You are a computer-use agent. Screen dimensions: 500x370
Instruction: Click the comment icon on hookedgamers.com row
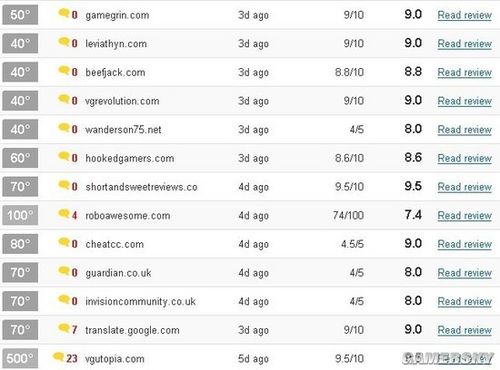tap(63, 156)
